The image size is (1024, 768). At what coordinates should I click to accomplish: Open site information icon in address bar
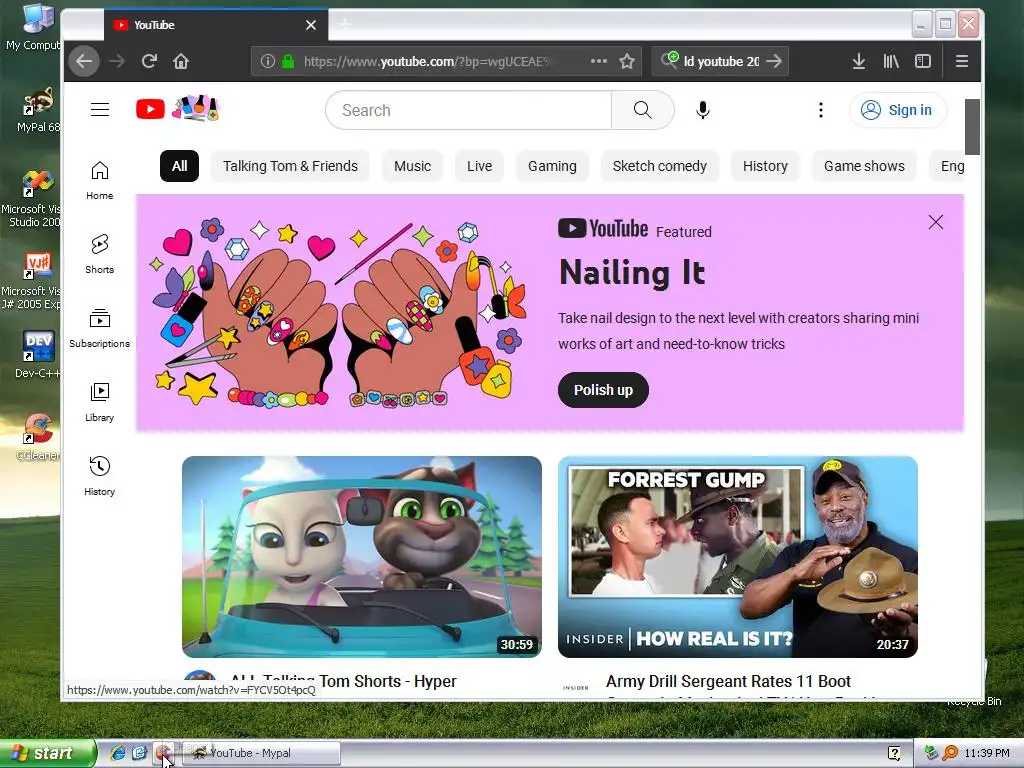(x=268, y=61)
